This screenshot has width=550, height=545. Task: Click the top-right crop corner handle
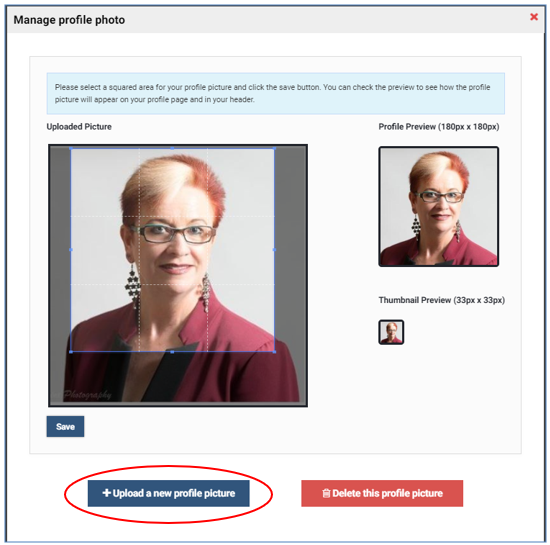274,149
